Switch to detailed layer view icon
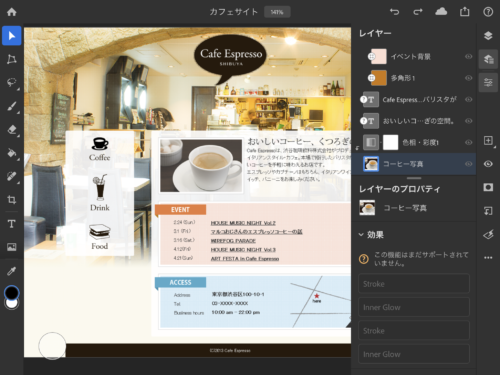 click(488, 59)
